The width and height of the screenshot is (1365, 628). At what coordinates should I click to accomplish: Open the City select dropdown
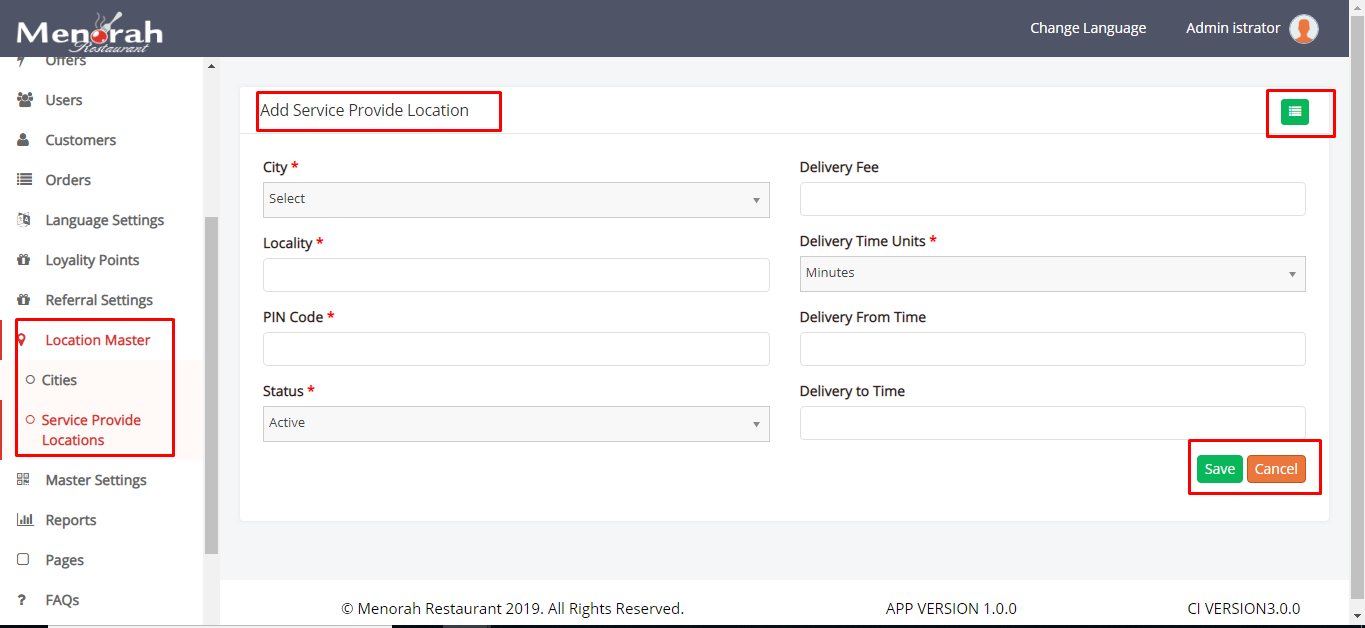(x=515, y=199)
